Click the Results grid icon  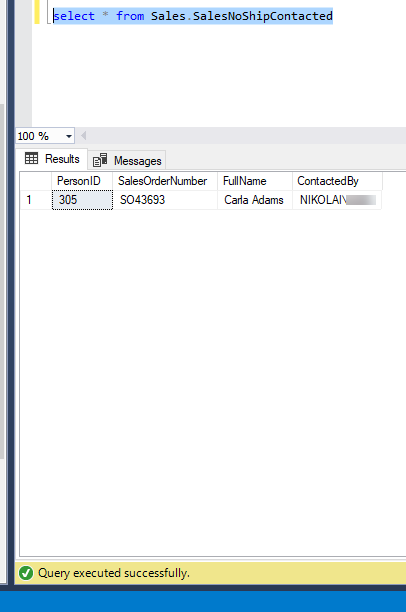31,158
